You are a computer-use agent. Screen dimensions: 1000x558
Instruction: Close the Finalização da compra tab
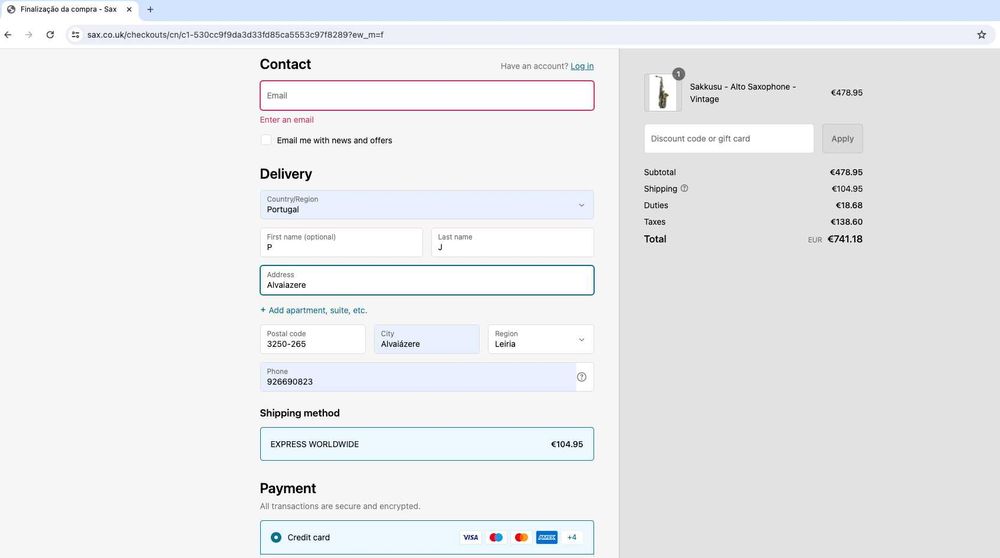point(129,9)
